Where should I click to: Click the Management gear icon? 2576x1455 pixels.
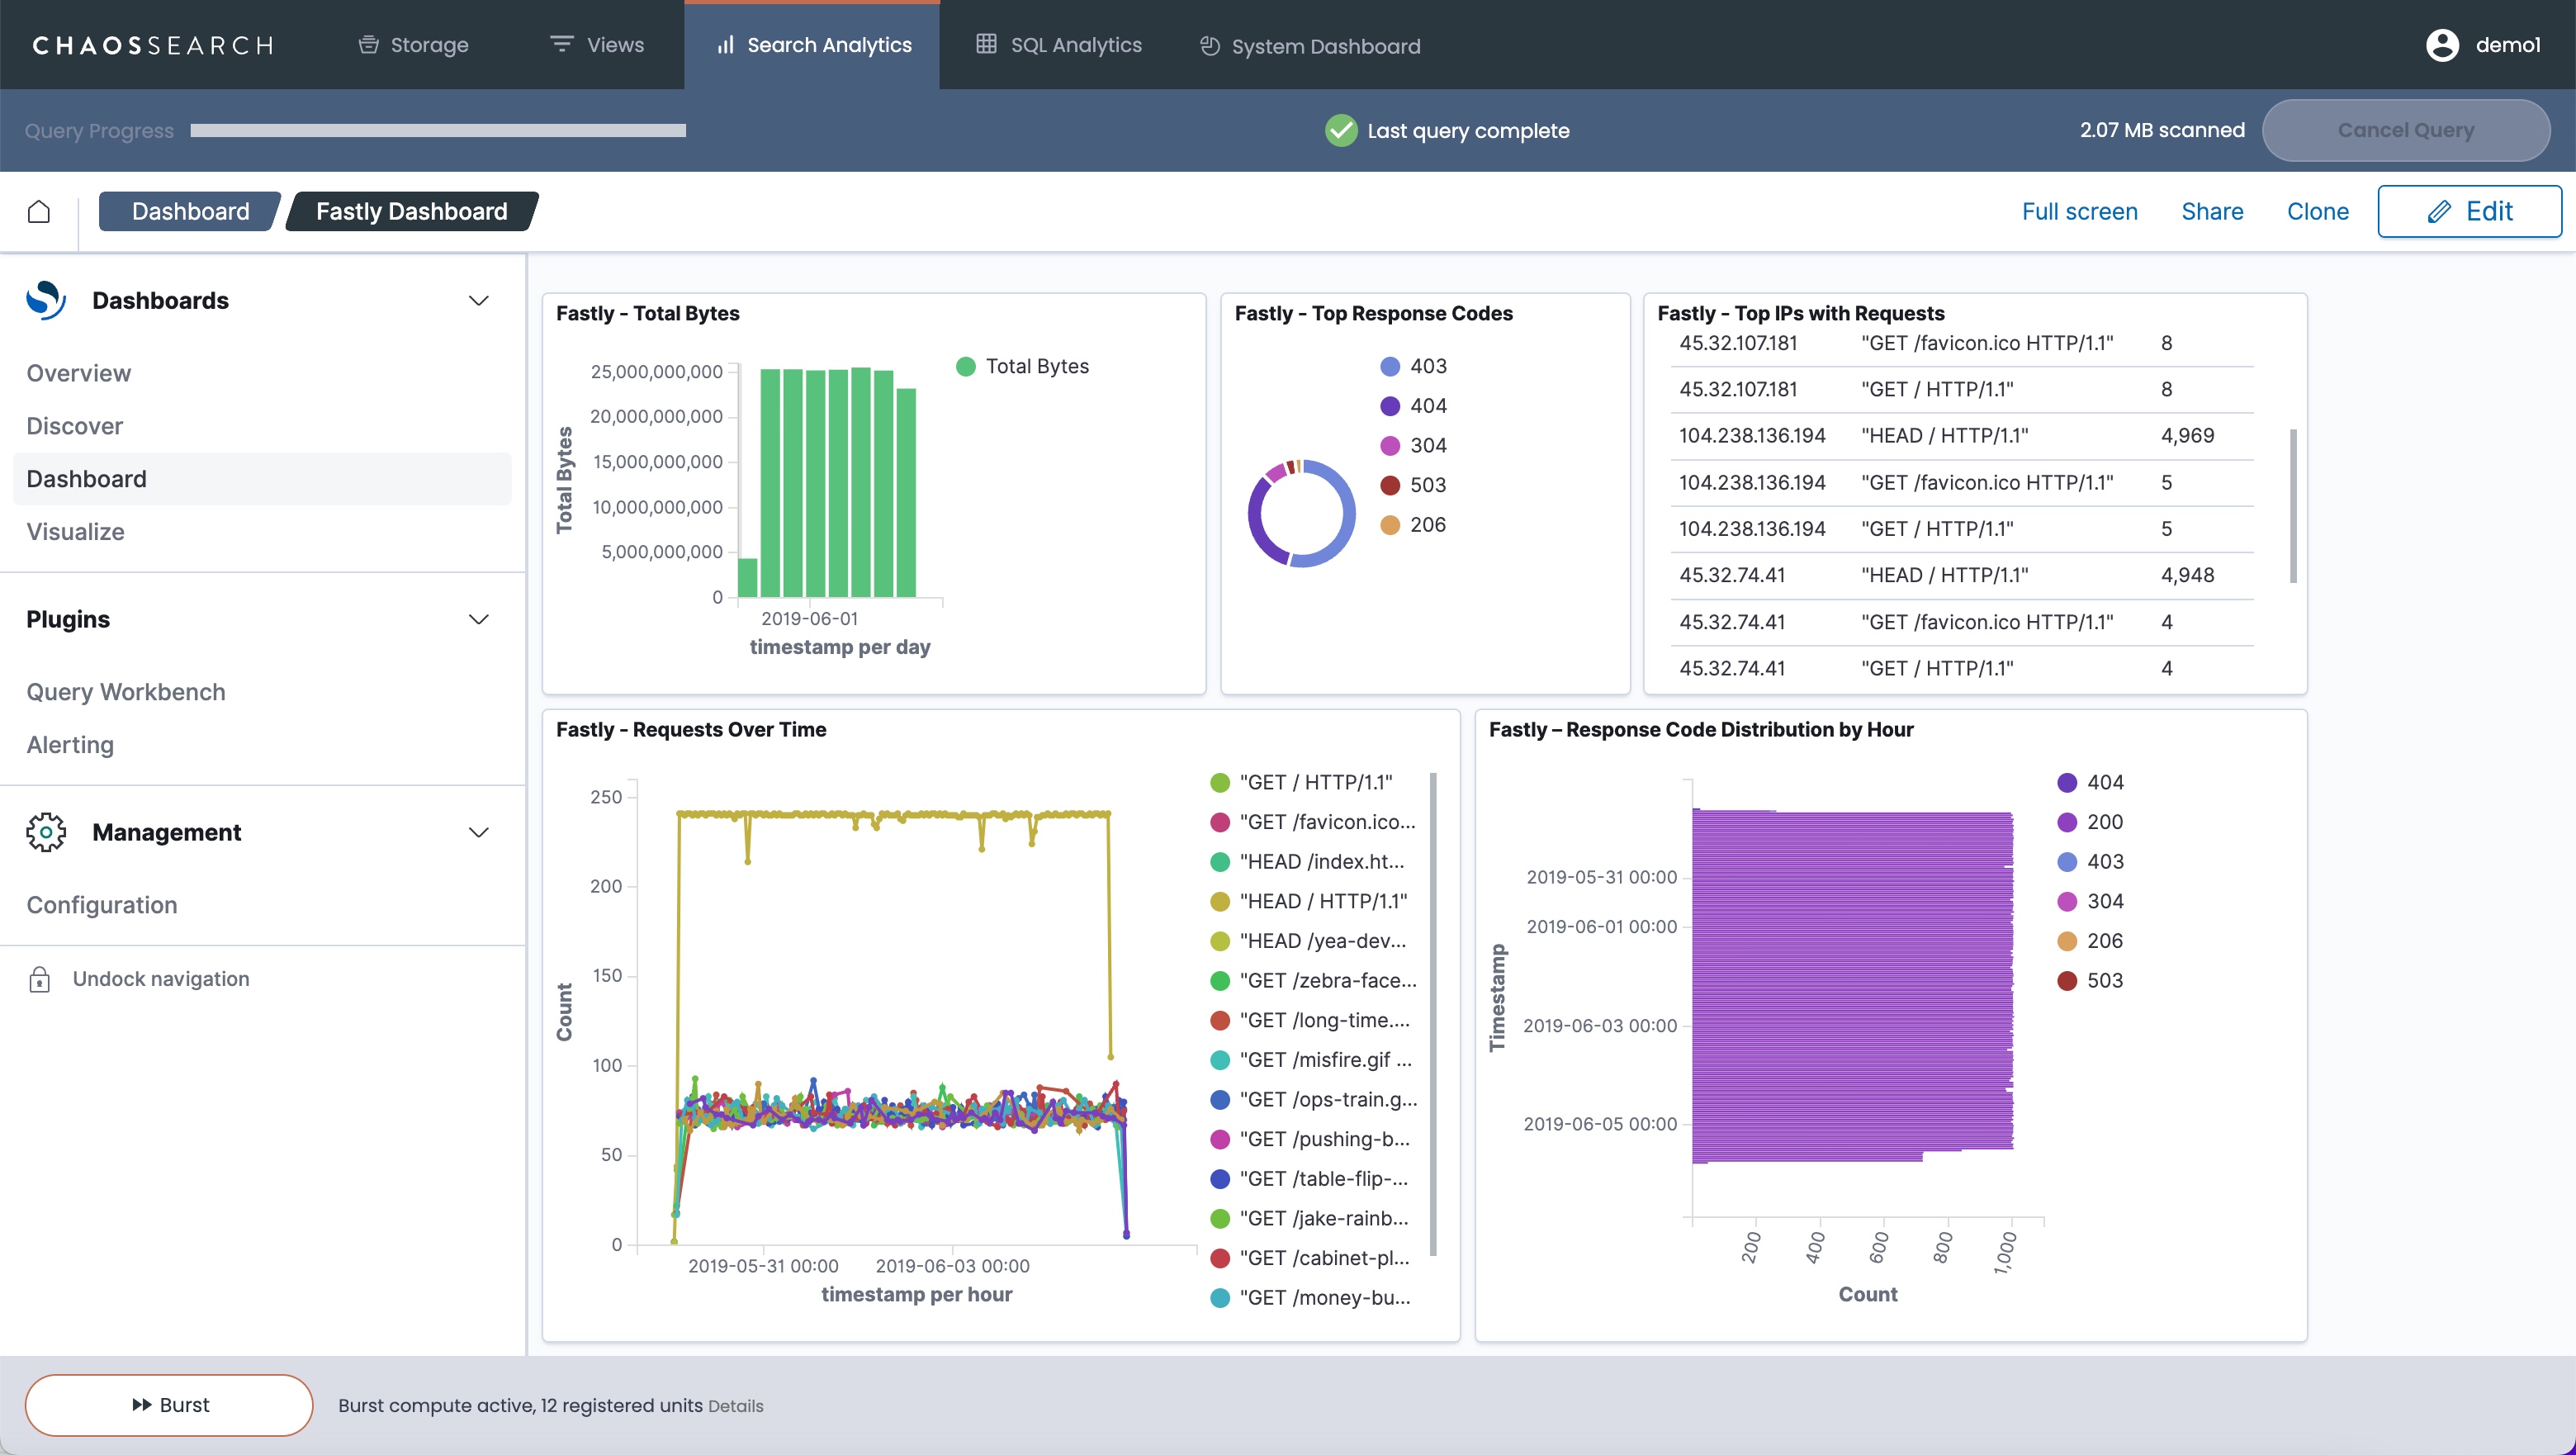coord(46,832)
